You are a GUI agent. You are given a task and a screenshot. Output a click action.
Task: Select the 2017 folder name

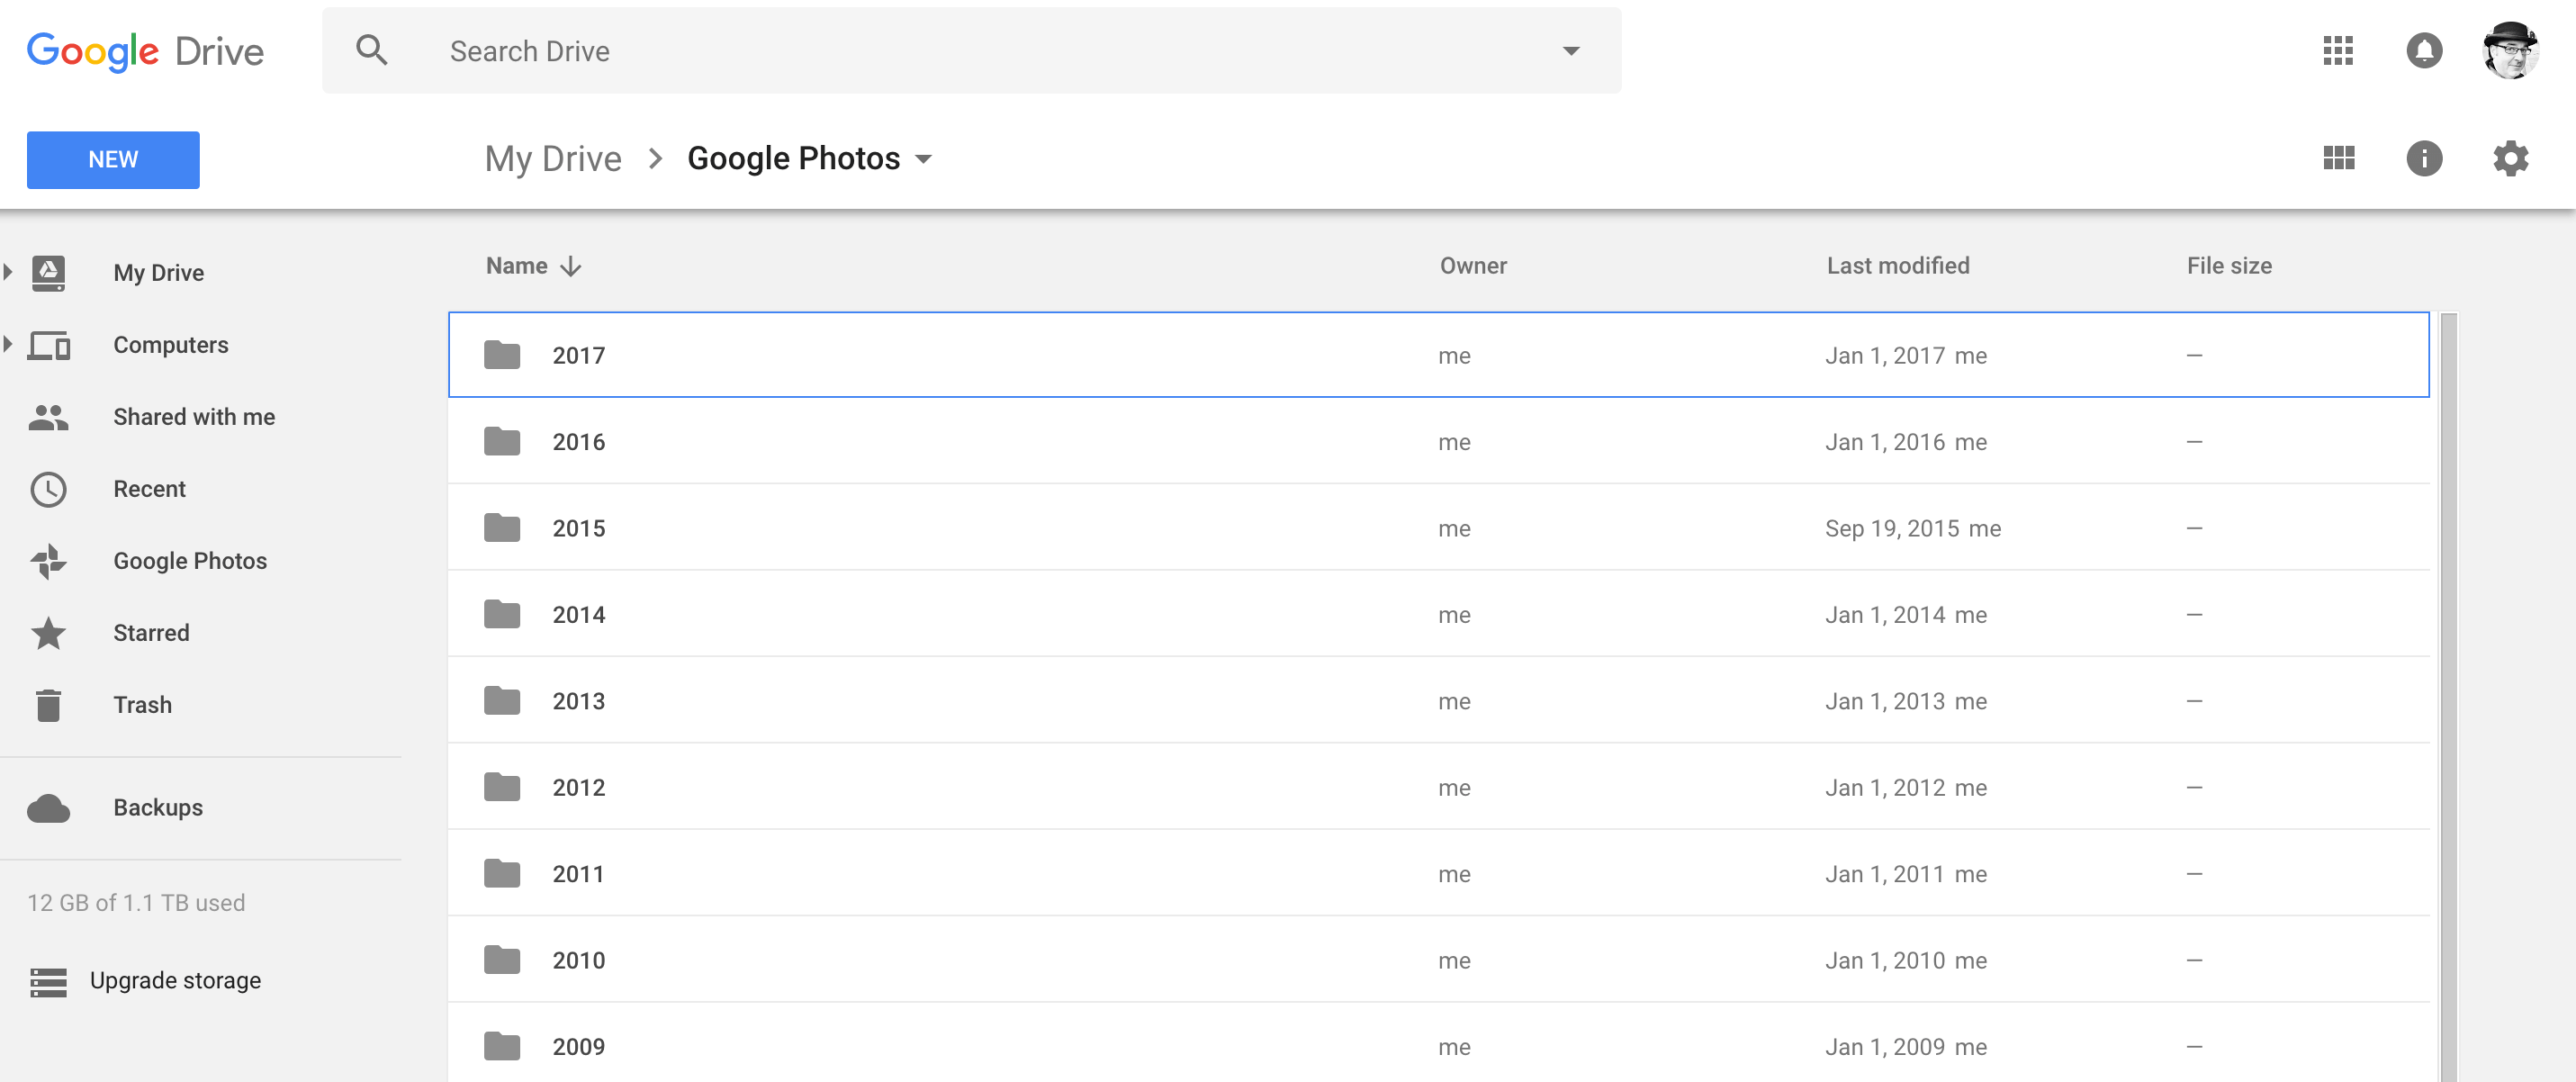[x=579, y=356]
